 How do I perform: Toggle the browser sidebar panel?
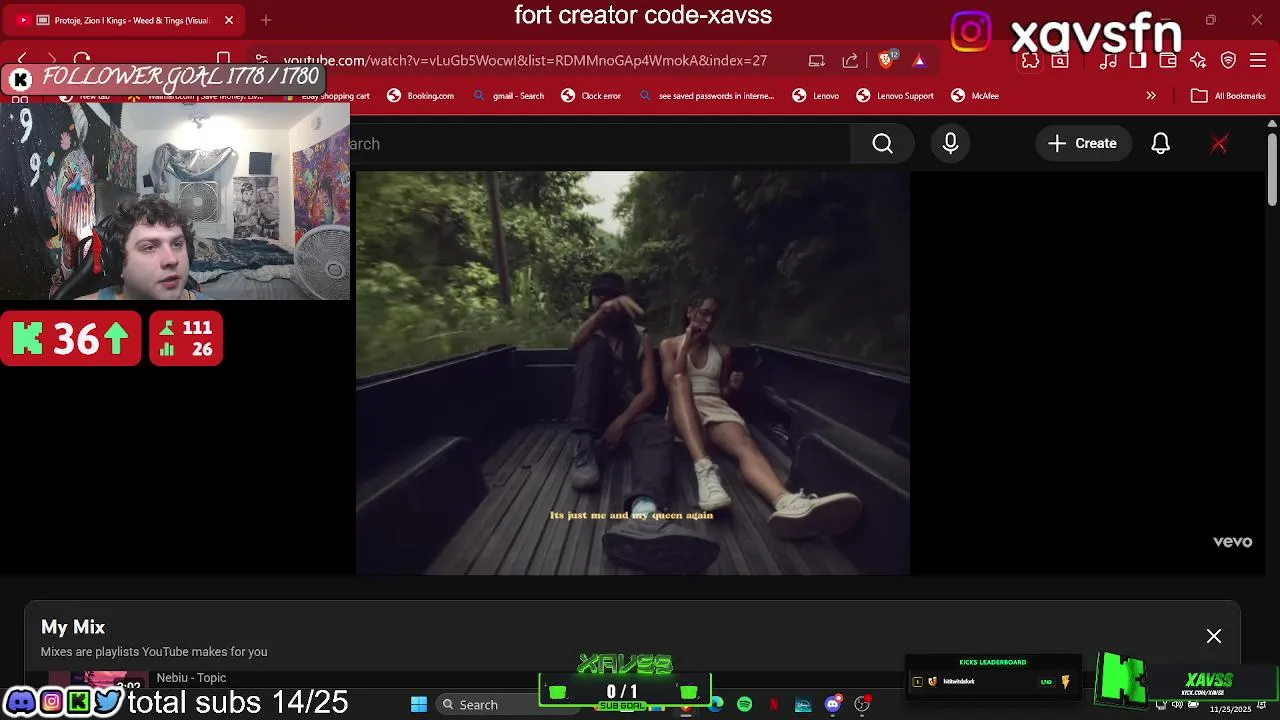click(x=1137, y=61)
